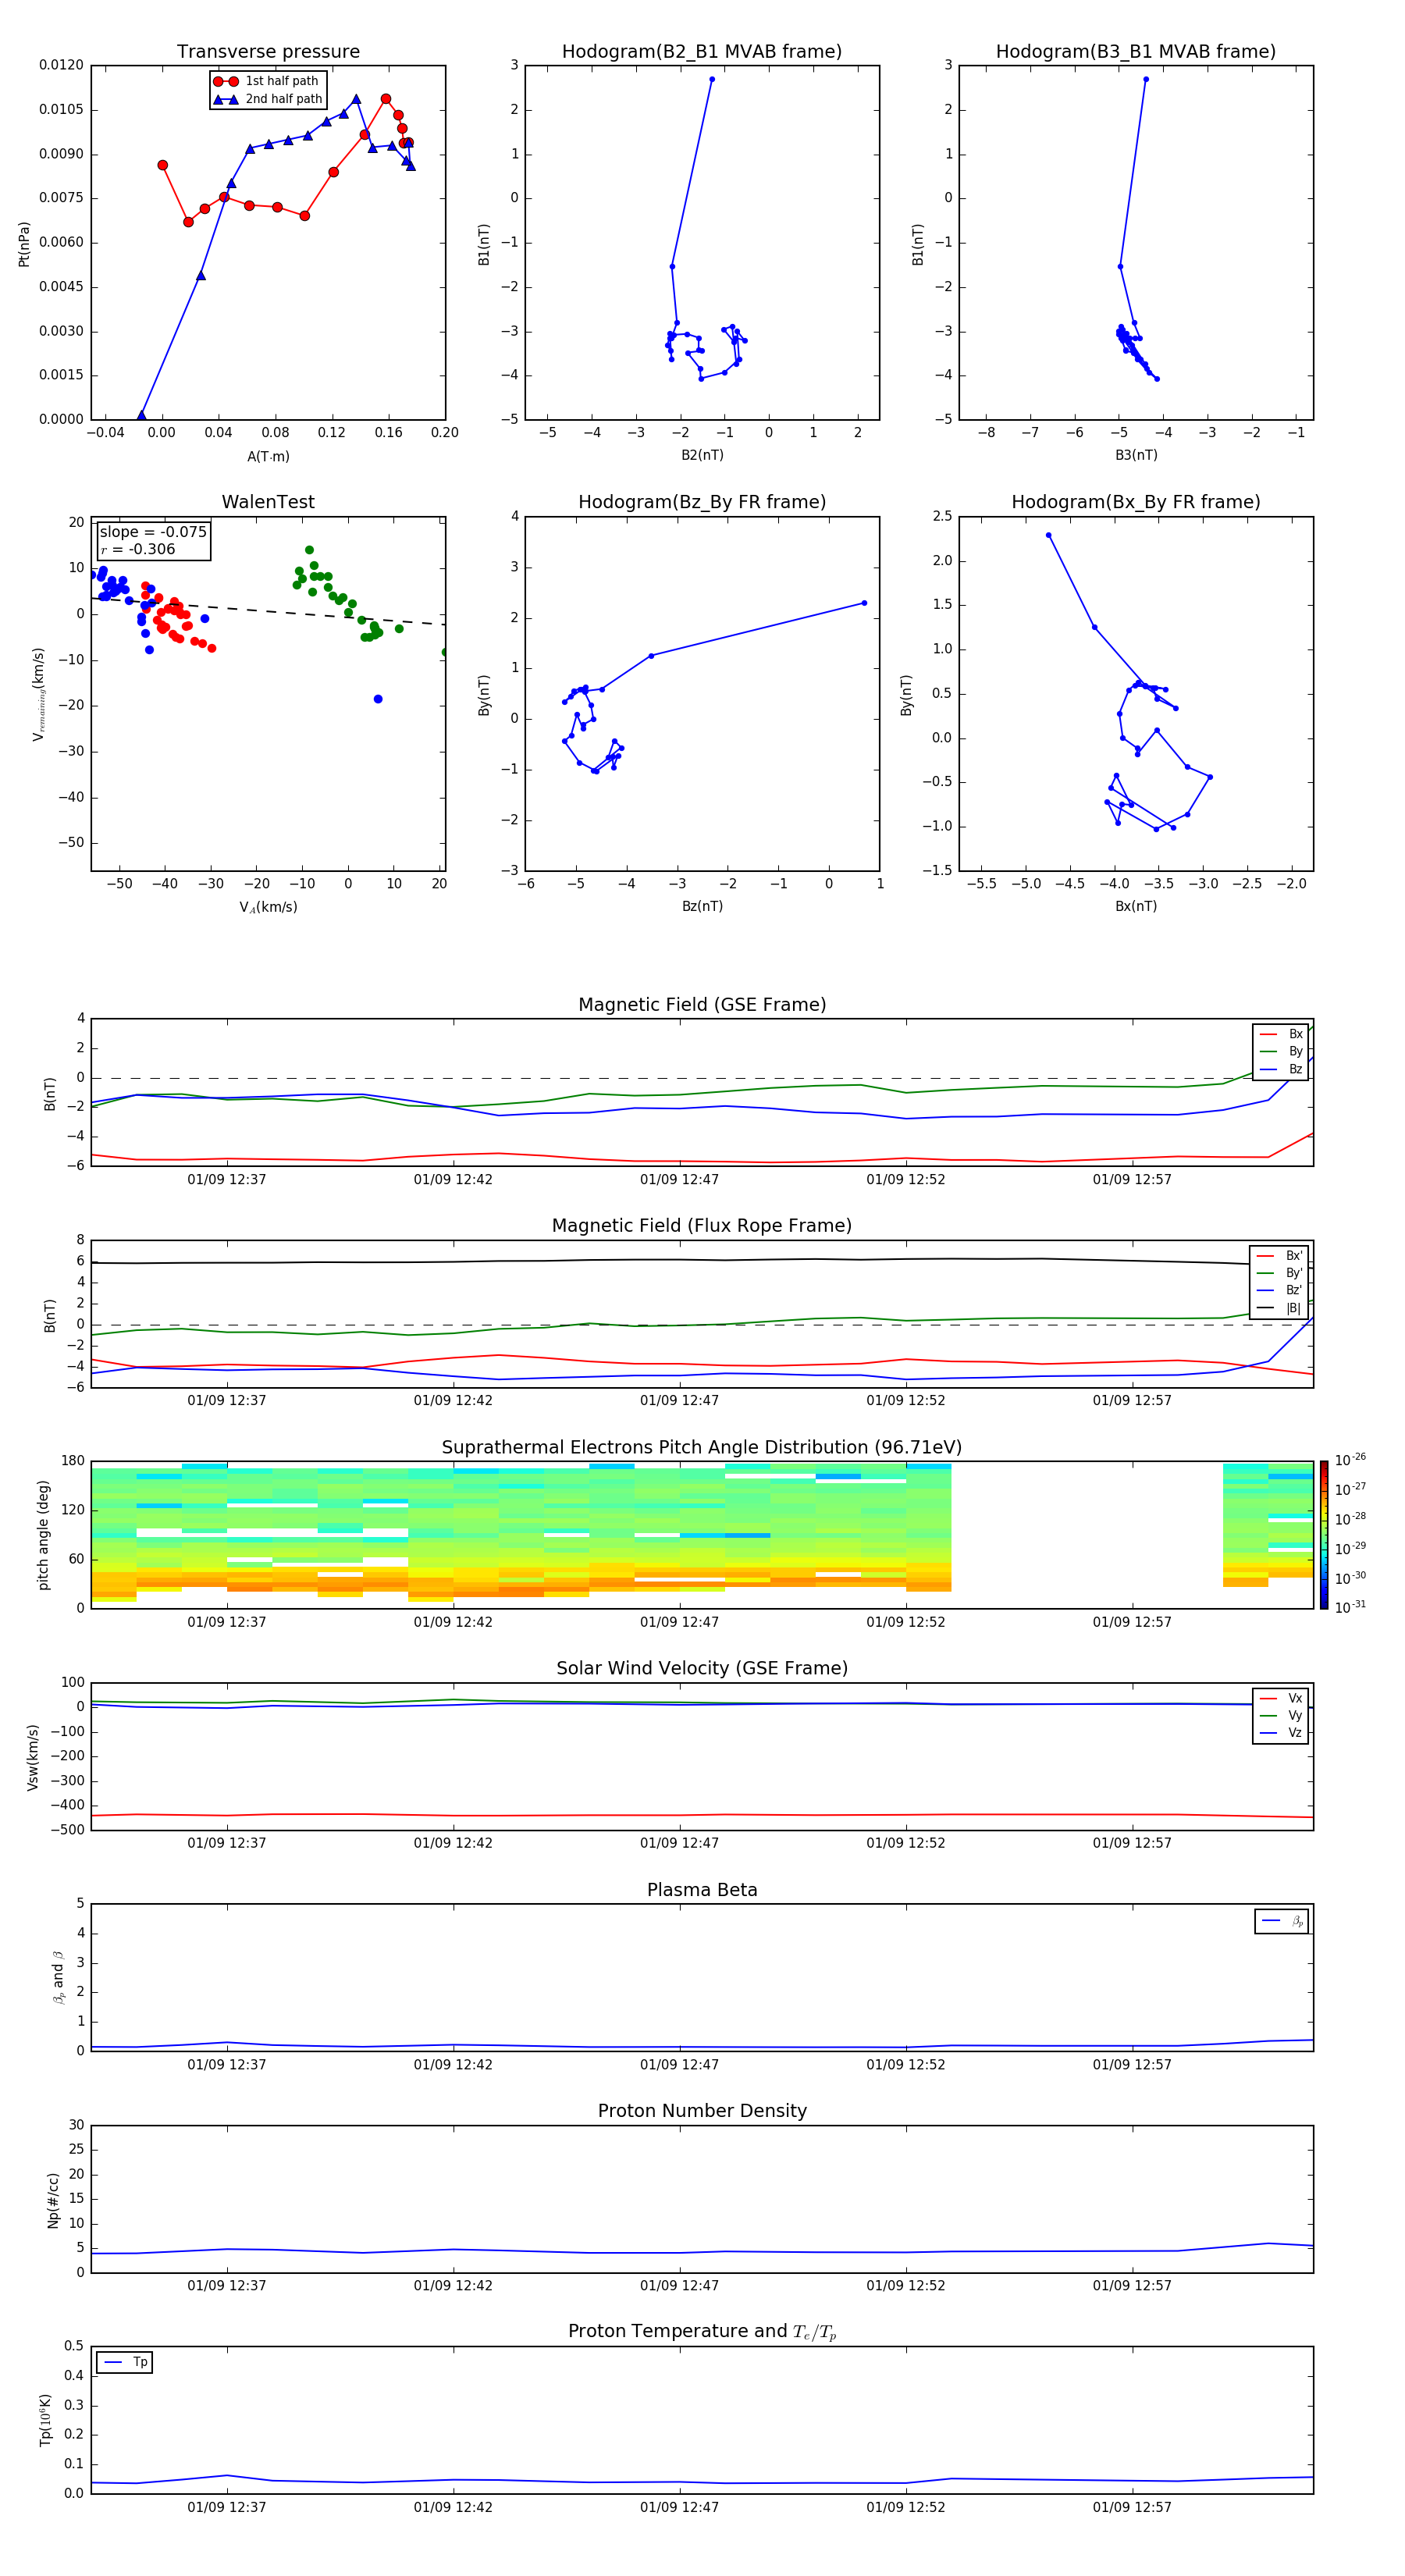1405x2576 pixels.
Task: Click the 'B2(nT)' x-axis label
Action: pos(702,455)
